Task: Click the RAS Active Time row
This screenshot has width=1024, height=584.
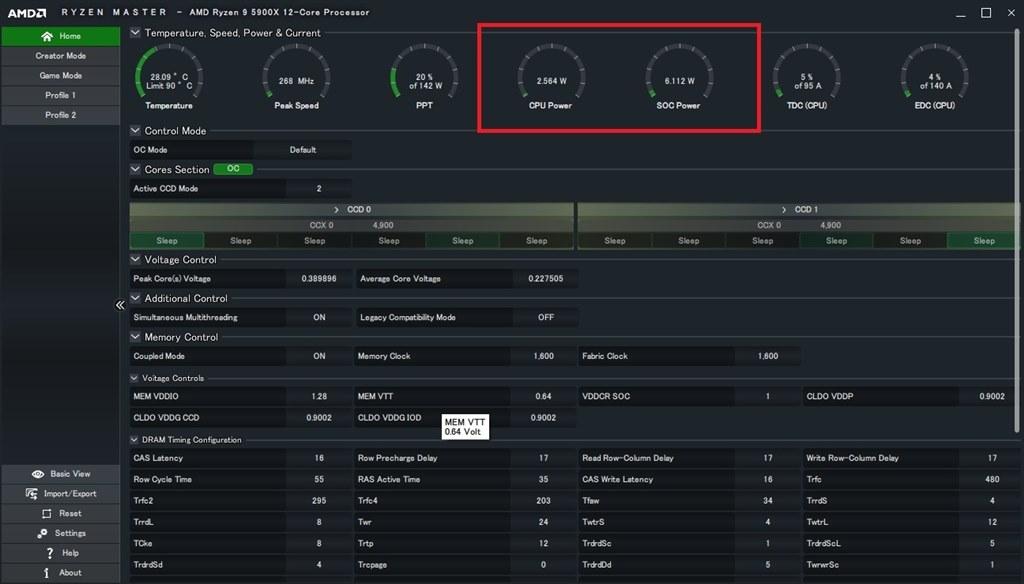Action: tap(465, 479)
